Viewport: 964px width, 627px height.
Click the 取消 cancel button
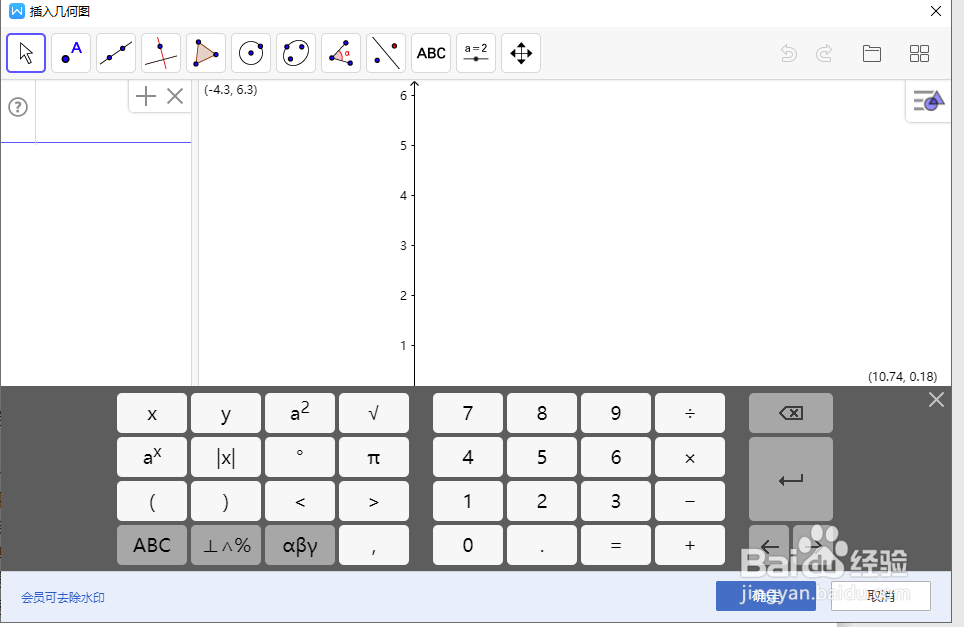coord(880,596)
